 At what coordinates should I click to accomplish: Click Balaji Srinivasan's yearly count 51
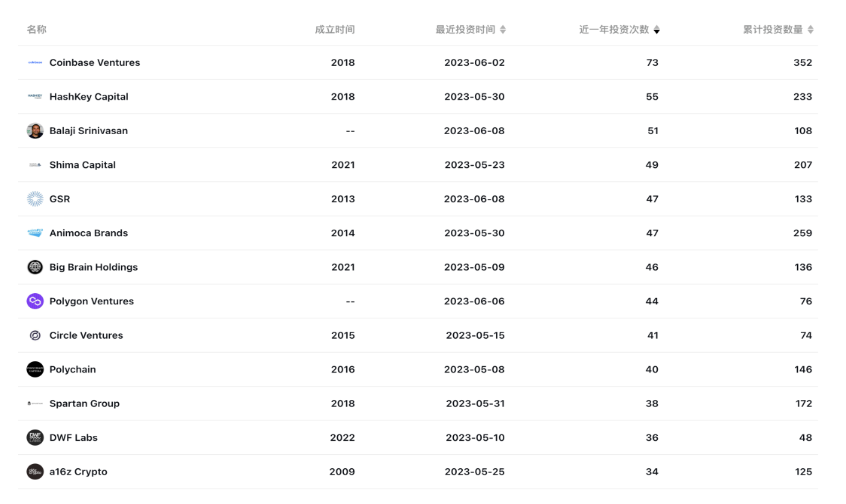[653, 131]
